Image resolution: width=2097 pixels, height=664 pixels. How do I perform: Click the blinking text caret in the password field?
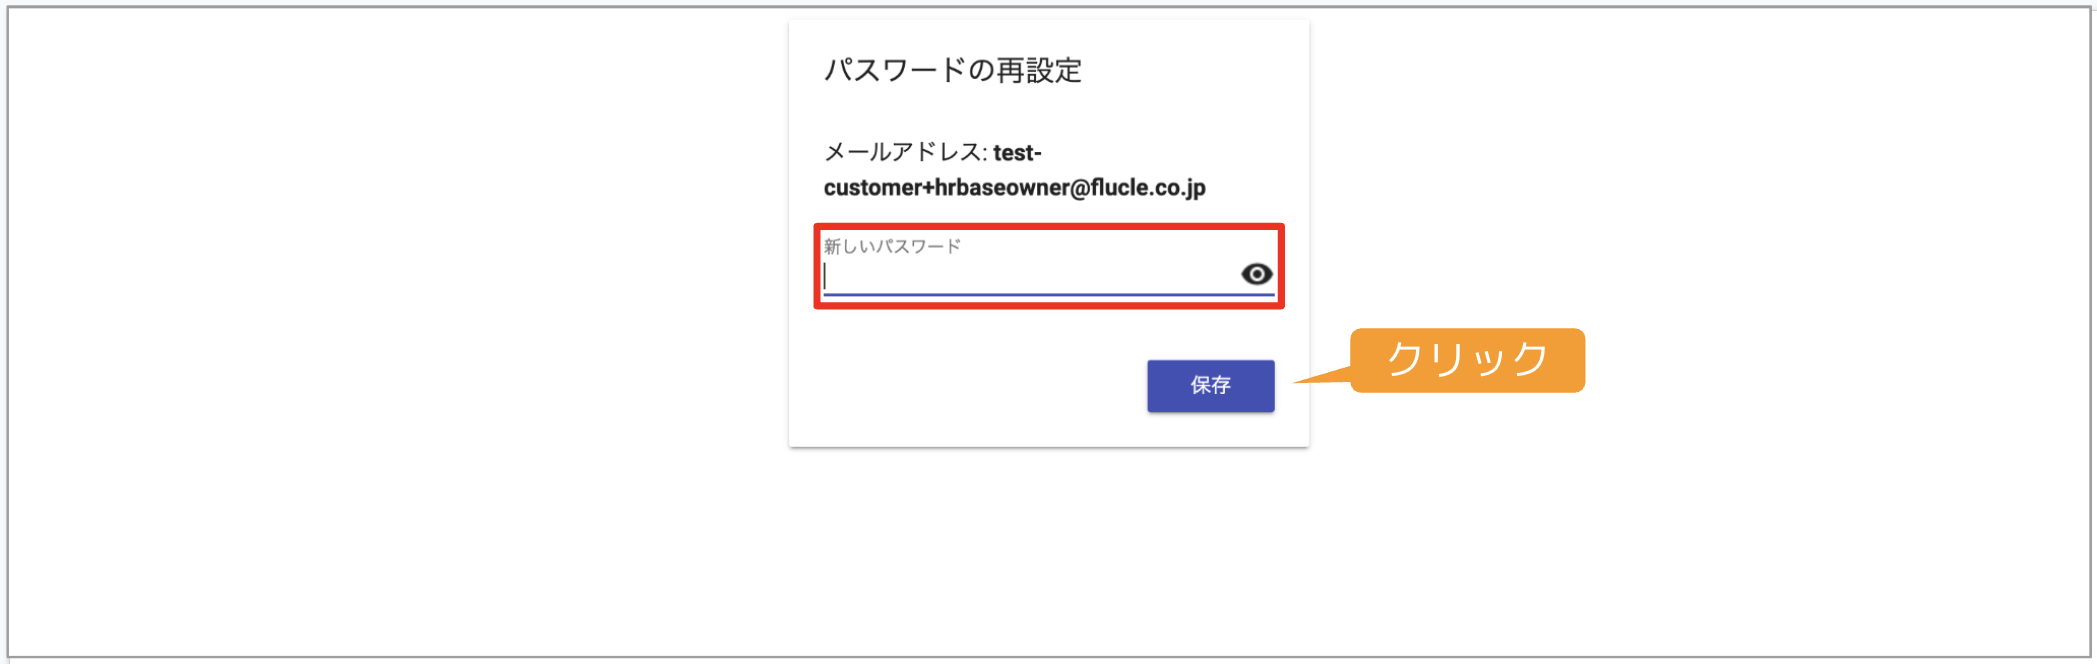[x=825, y=276]
